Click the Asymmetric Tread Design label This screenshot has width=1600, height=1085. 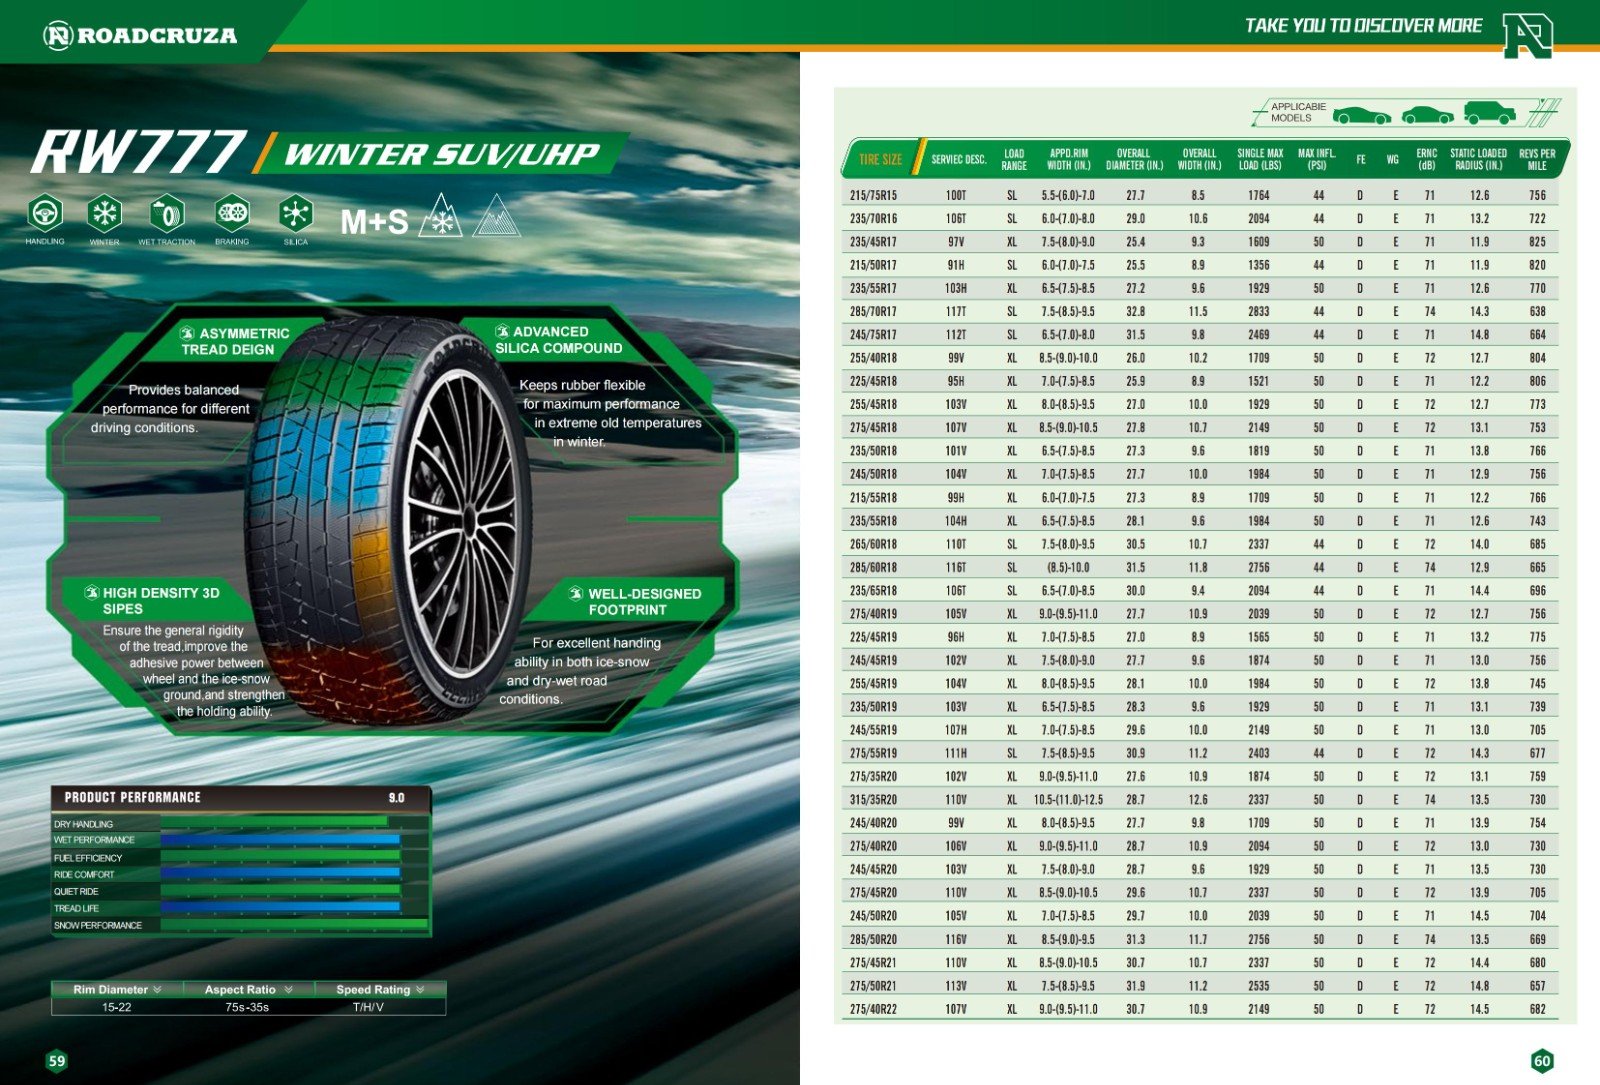click(236, 341)
